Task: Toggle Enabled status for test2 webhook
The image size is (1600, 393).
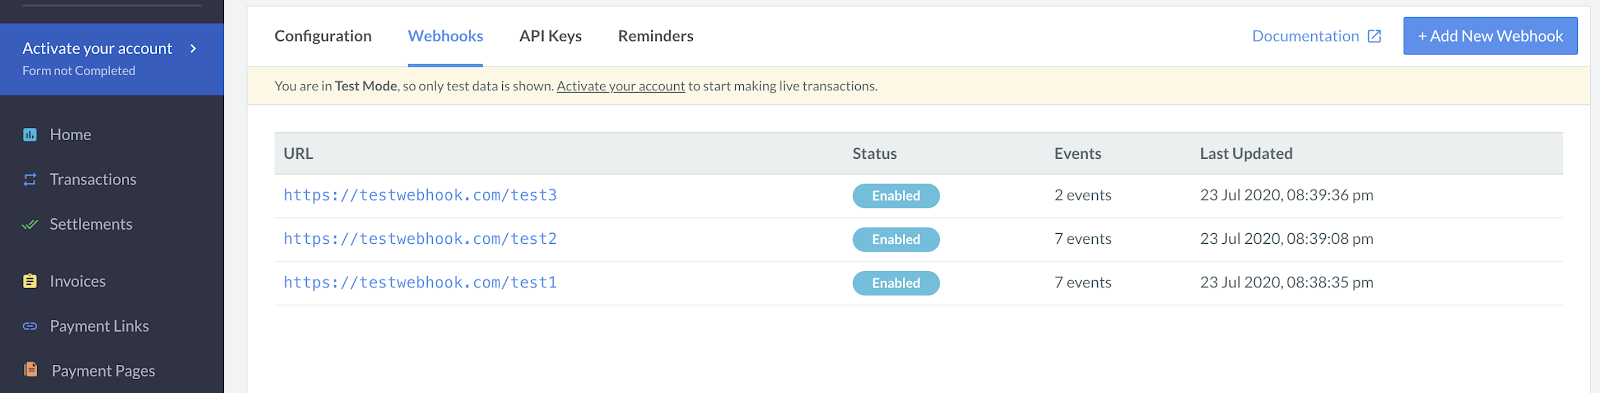Action: (896, 240)
